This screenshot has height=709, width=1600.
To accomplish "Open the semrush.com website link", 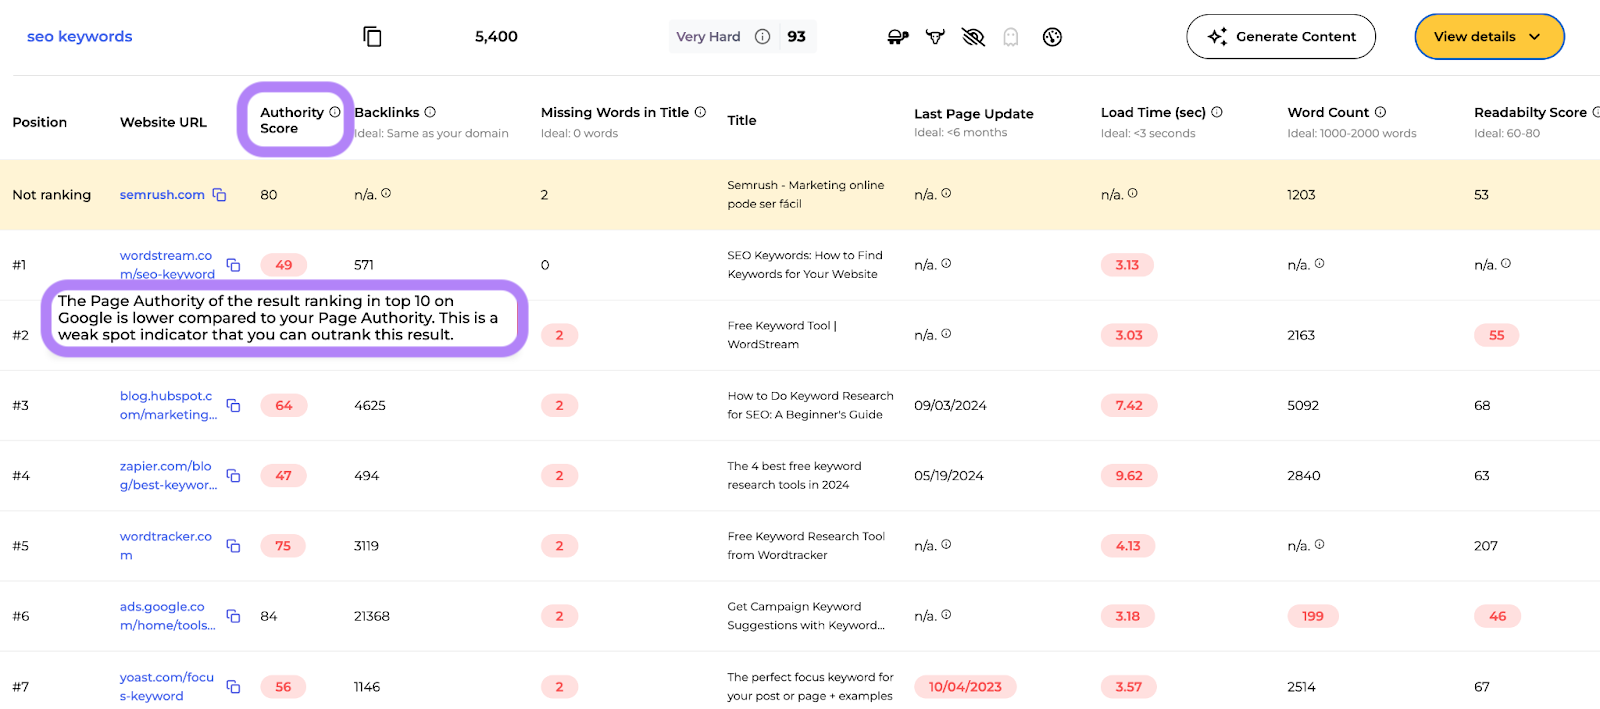I will coord(162,195).
